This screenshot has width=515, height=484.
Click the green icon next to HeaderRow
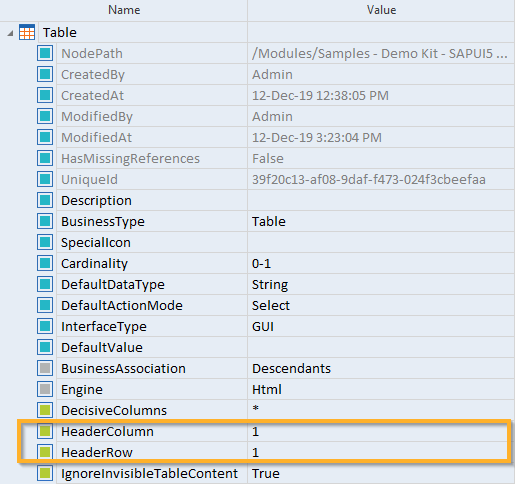click(45, 452)
